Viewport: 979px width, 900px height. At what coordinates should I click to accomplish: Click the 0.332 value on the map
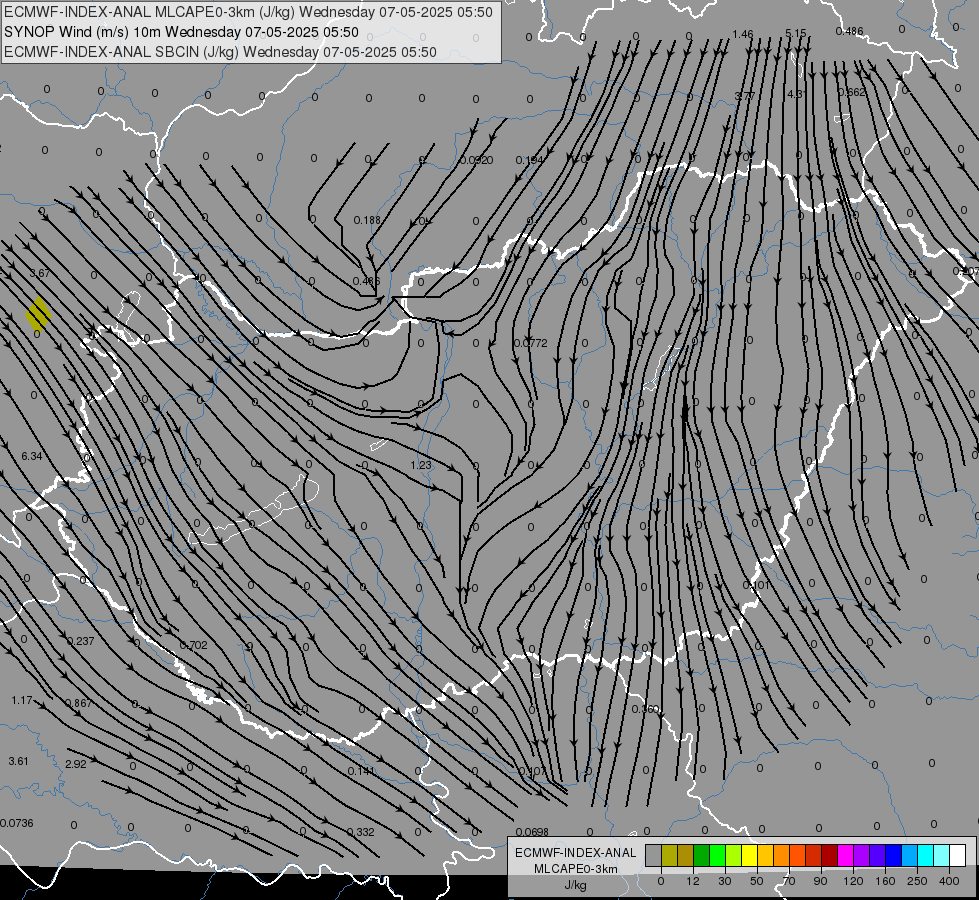tap(360, 832)
